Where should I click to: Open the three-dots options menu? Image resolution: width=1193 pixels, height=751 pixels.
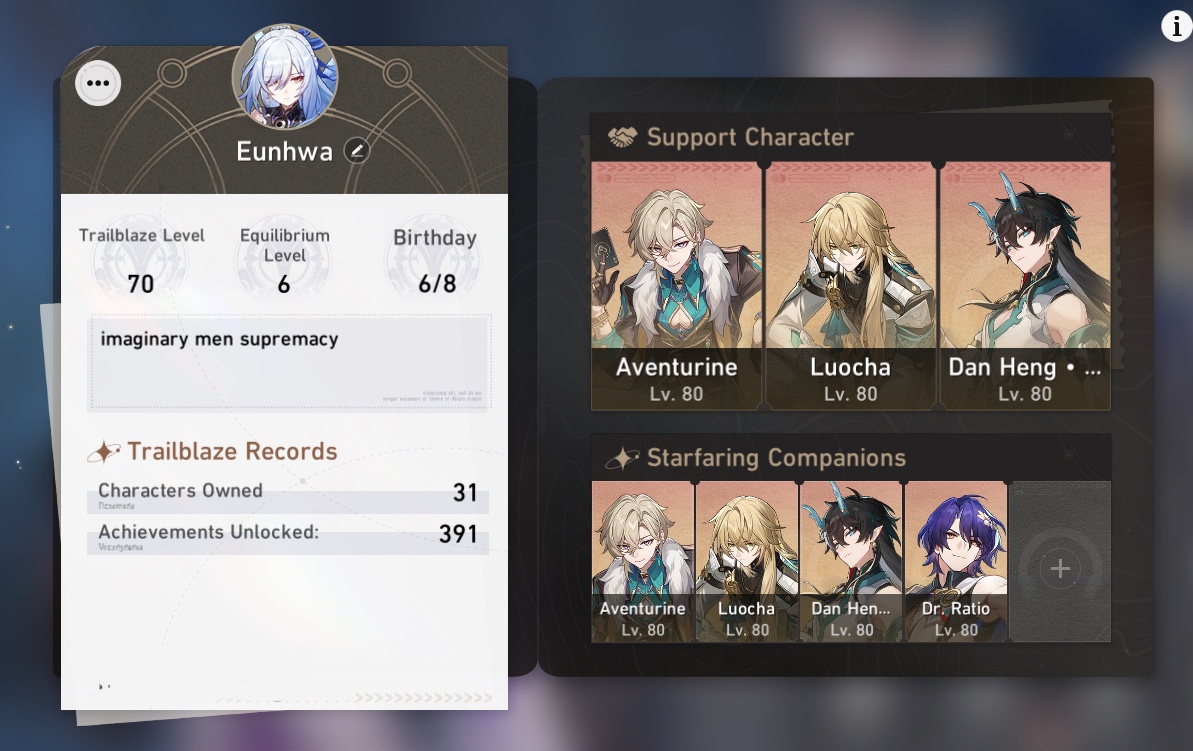click(98, 83)
